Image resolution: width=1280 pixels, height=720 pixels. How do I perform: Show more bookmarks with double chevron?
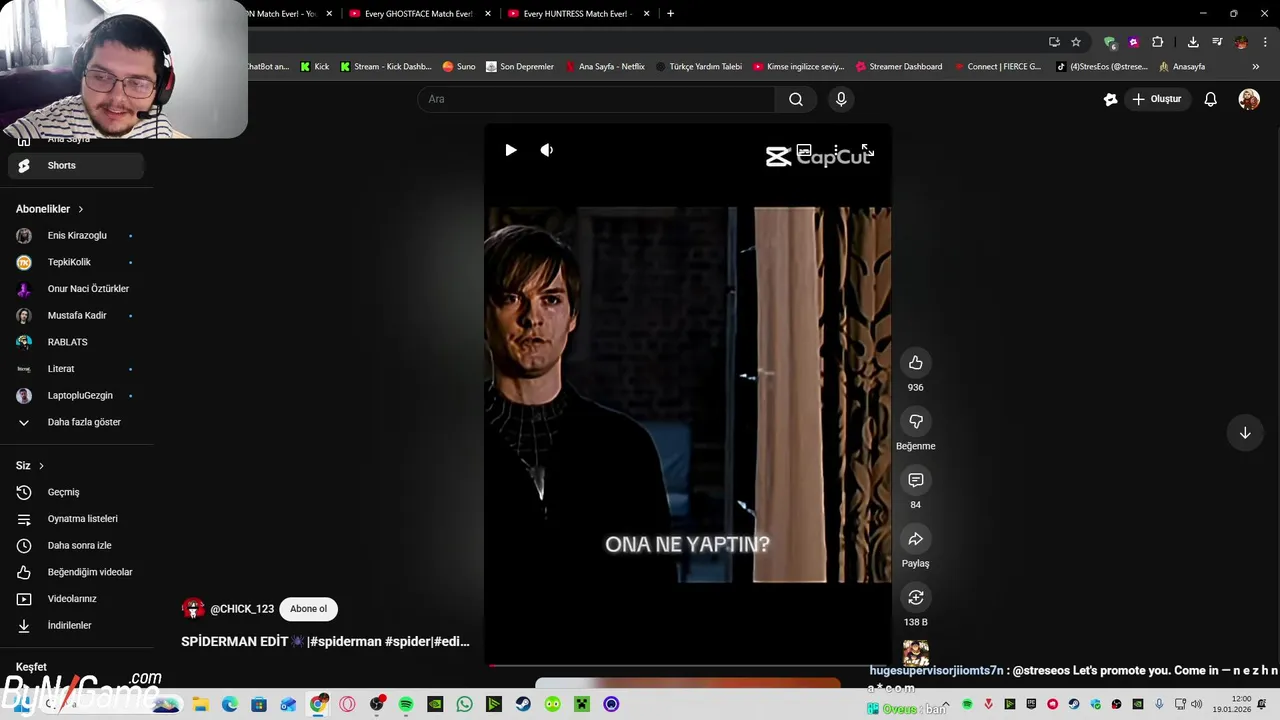point(1256,67)
